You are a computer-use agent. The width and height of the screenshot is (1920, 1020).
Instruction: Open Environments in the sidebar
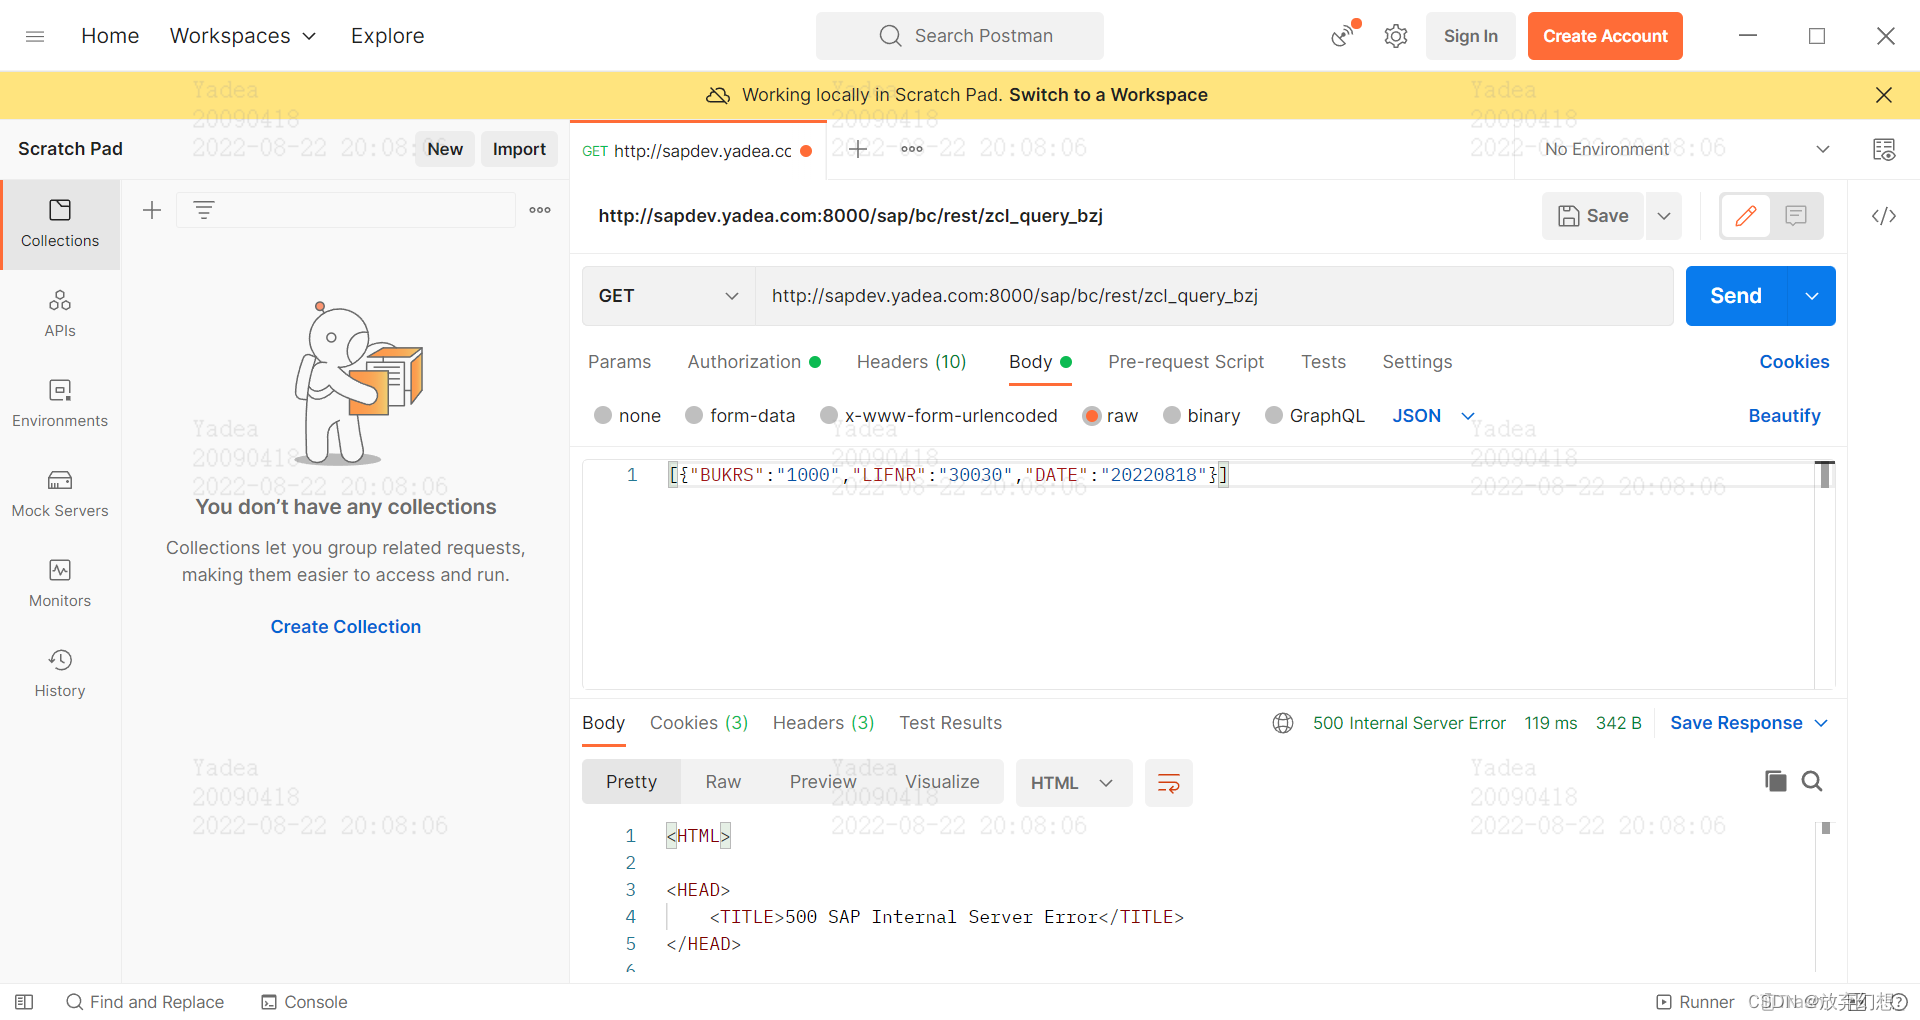tap(60, 404)
